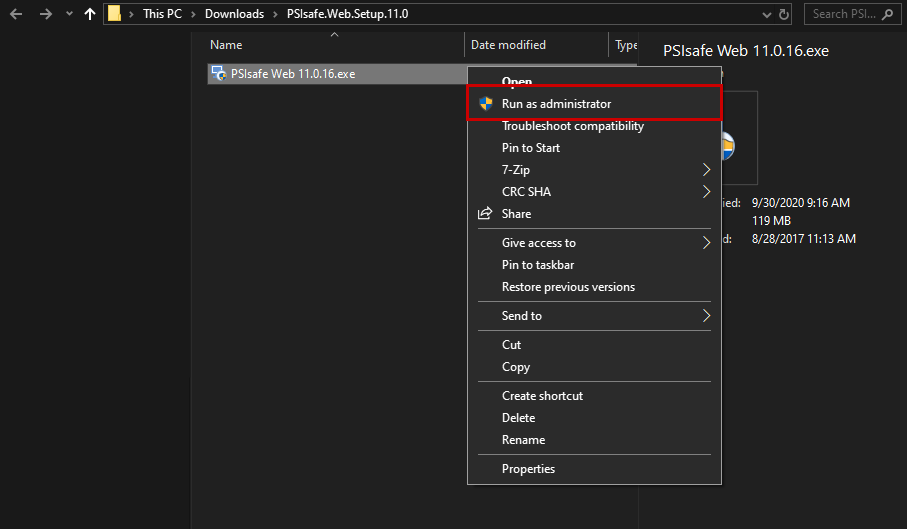Click date 9/30/2020 9:16 AM
The height and width of the screenshot is (529, 907).
(801, 203)
